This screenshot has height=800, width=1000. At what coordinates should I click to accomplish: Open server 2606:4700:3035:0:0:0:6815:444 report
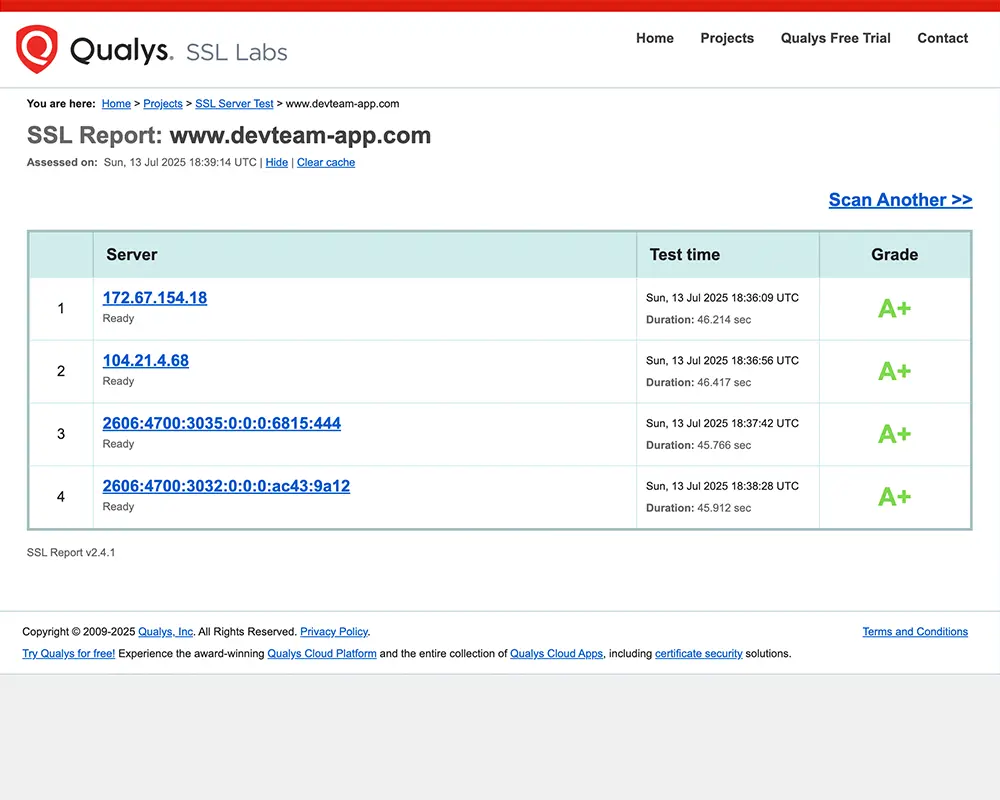click(221, 423)
